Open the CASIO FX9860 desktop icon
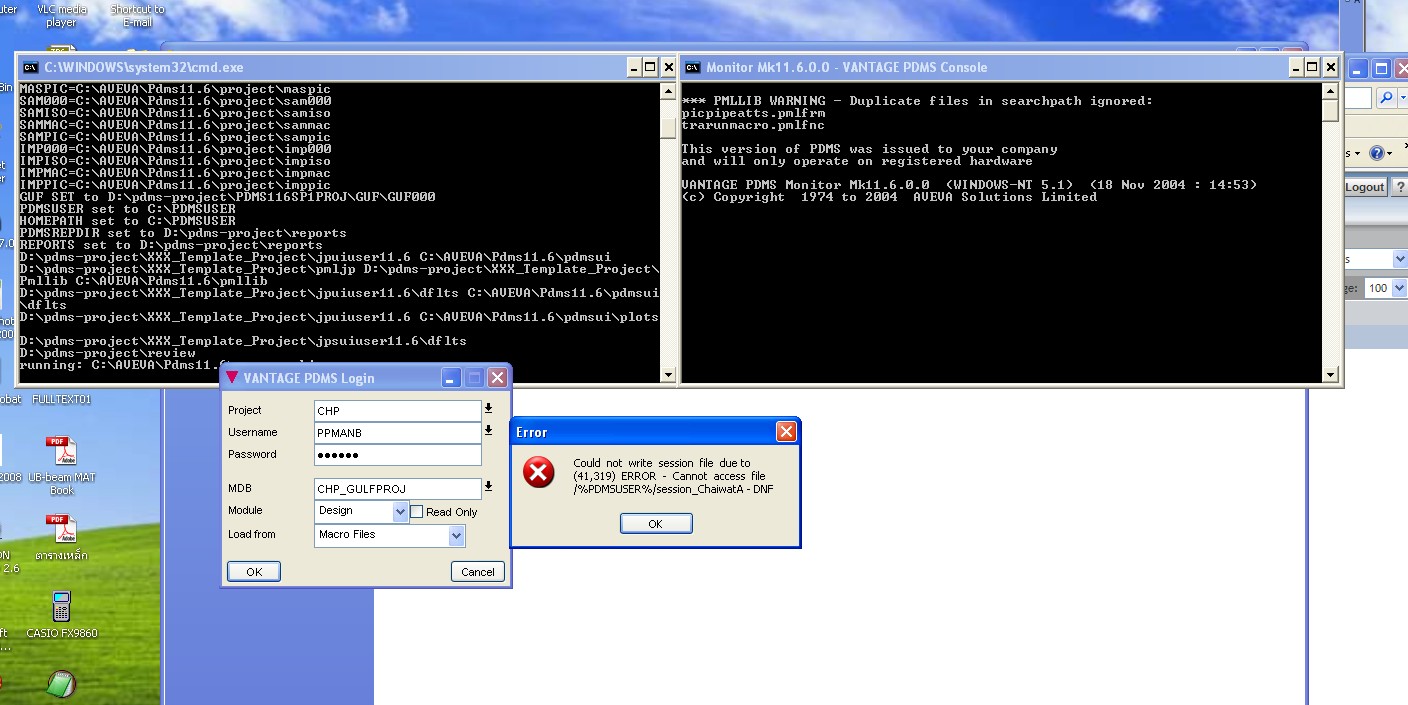The width and height of the screenshot is (1408, 705). point(61,607)
